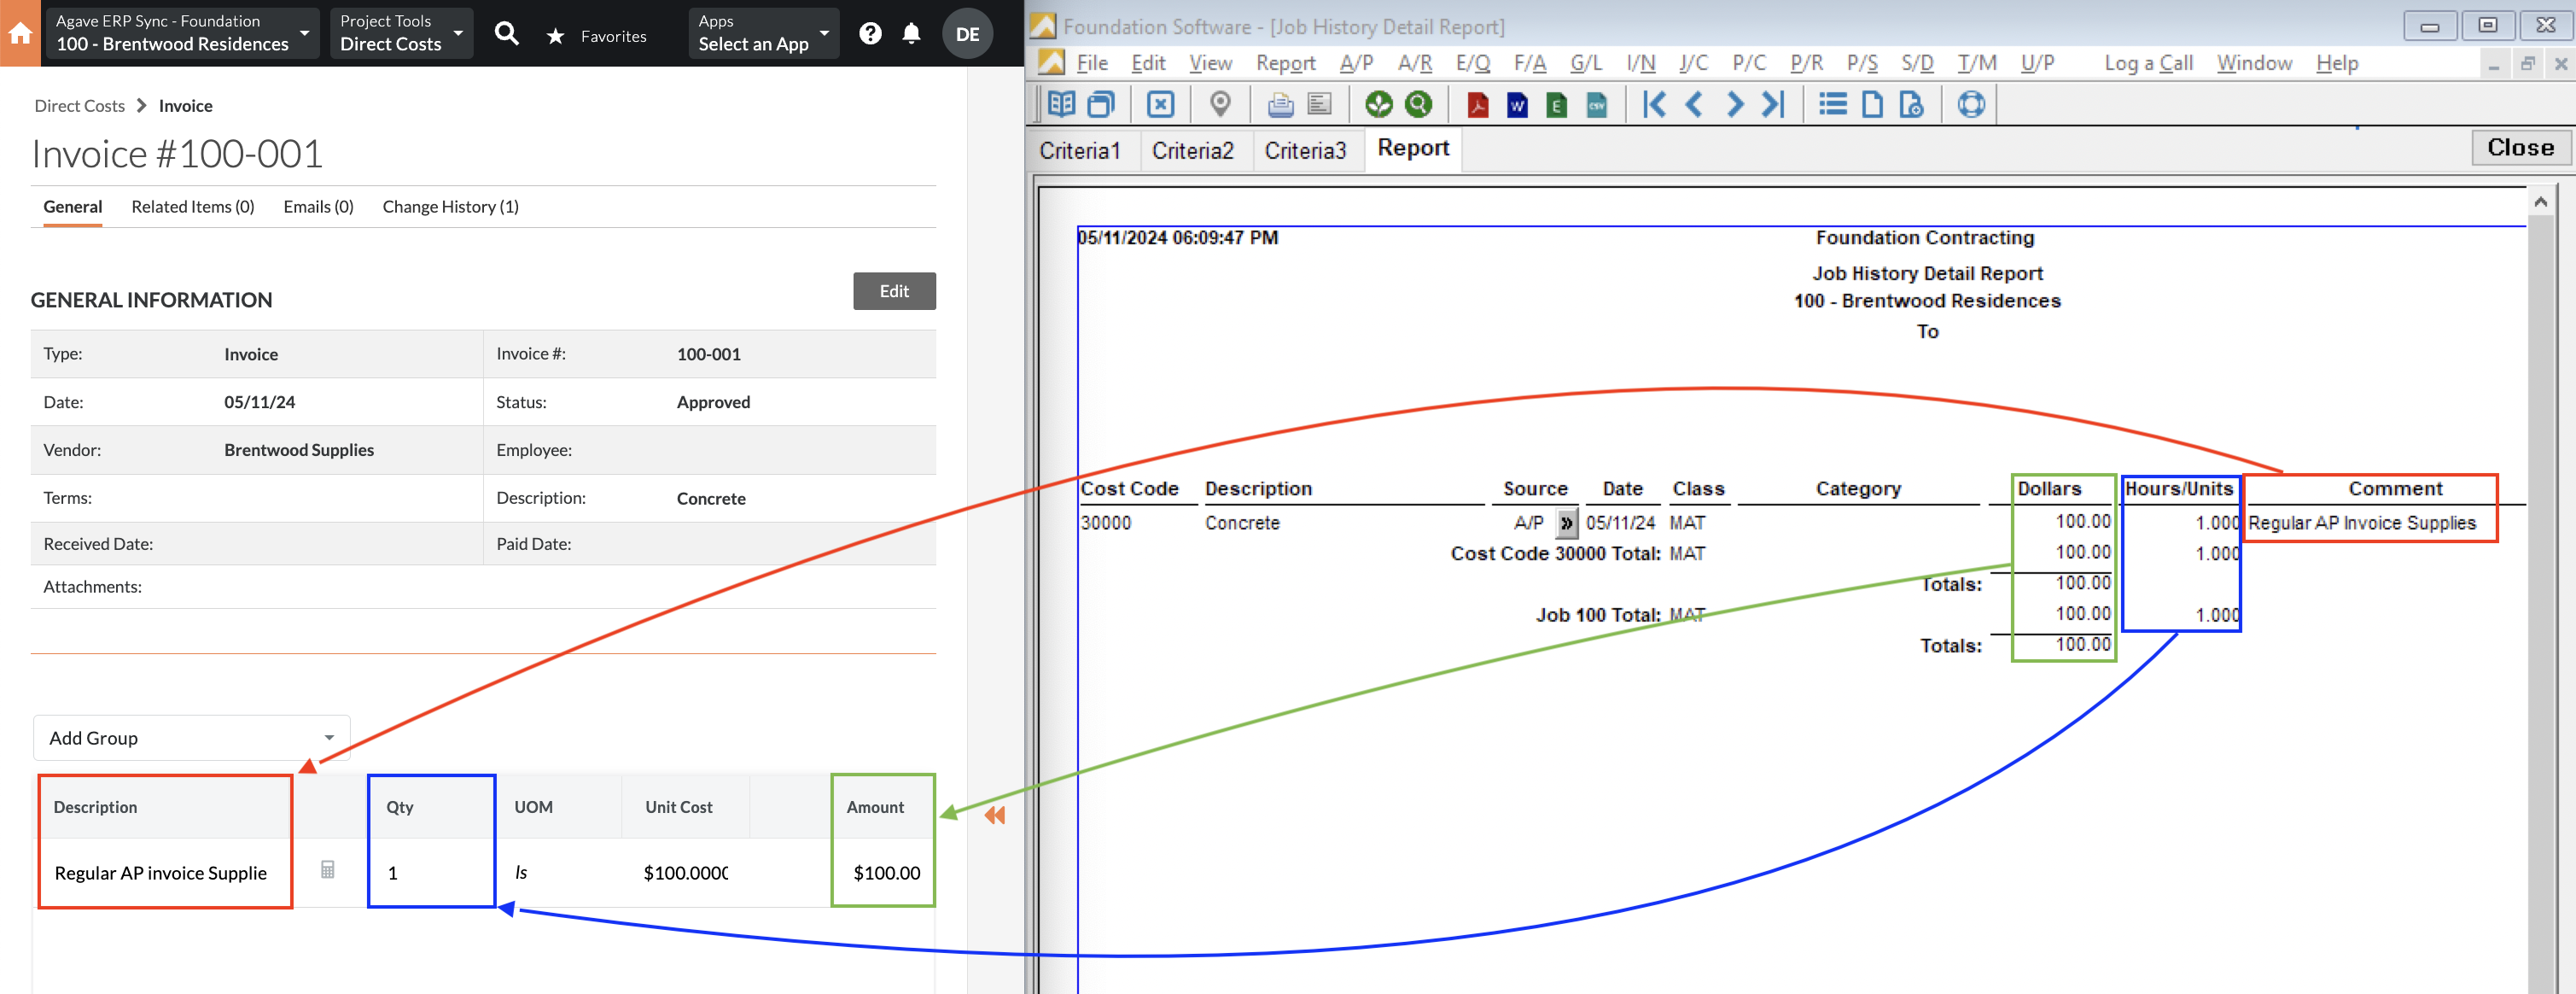Export report to Excel icon
Viewport: 2576px width, 994px height.
click(x=1557, y=104)
